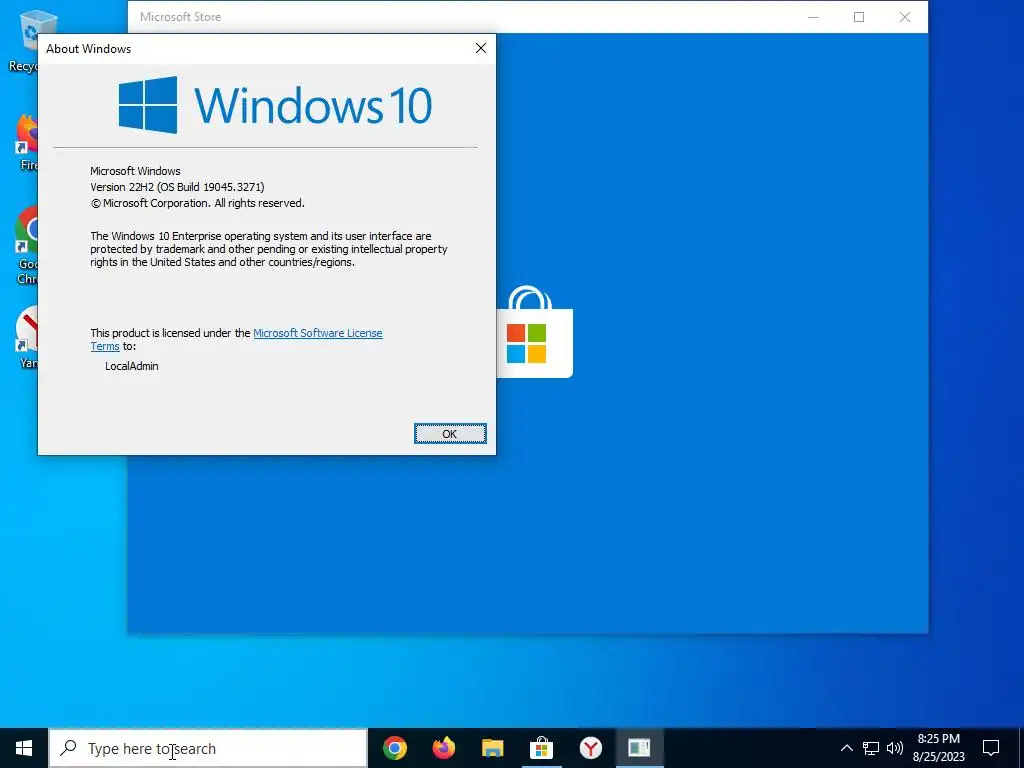Image resolution: width=1024 pixels, height=768 pixels.
Task: Select the Firefox desktop shortcut
Action: [27, 142]
